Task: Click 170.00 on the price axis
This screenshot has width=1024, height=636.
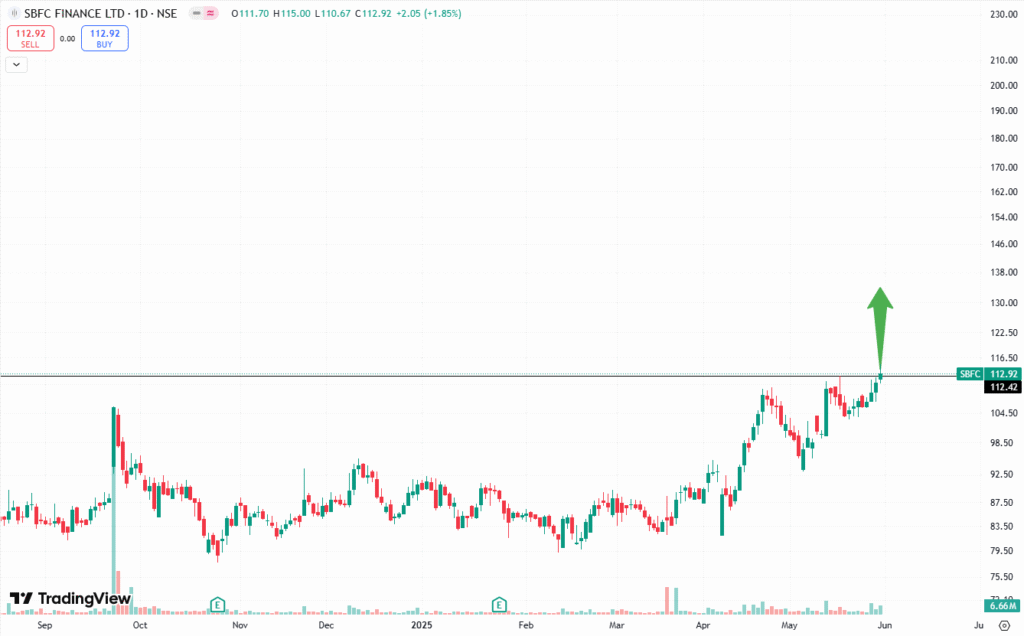Action: [1004, 167]
